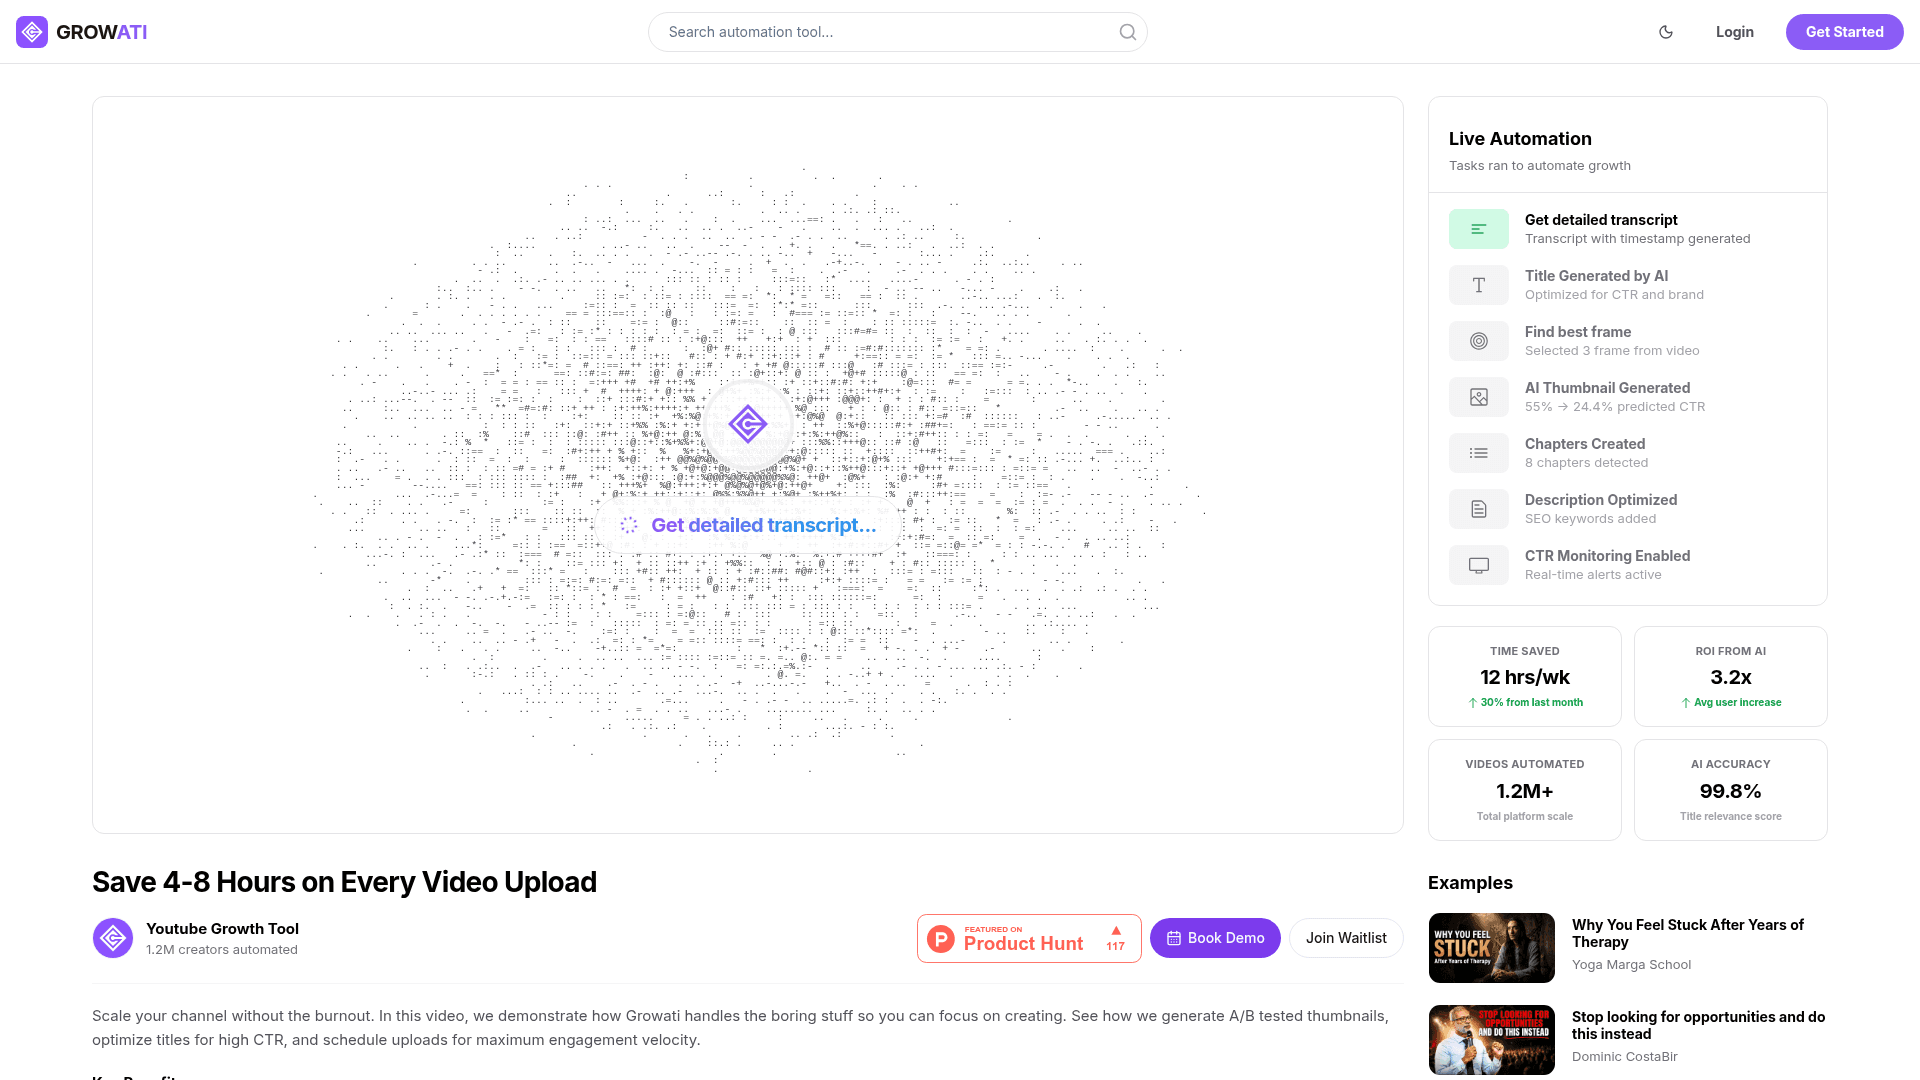The height and width of the screenshot is (1080, 1920).
Task: Open the Why You Feel Stuck example title
Action: [1687, 933]
